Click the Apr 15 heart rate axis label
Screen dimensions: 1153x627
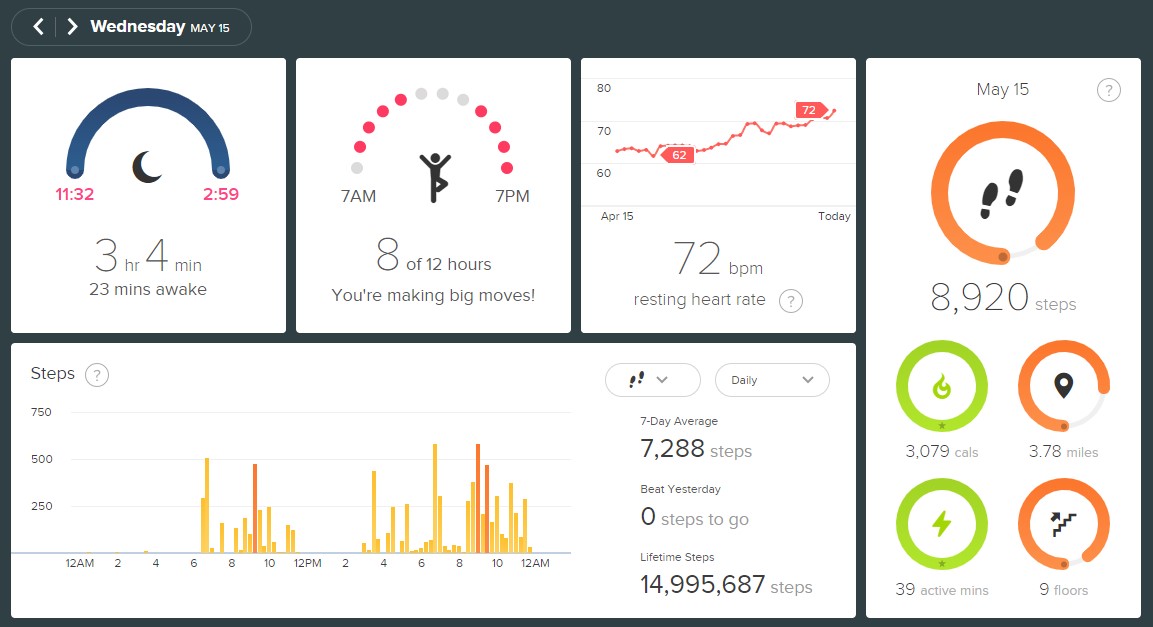click(617, 216)
